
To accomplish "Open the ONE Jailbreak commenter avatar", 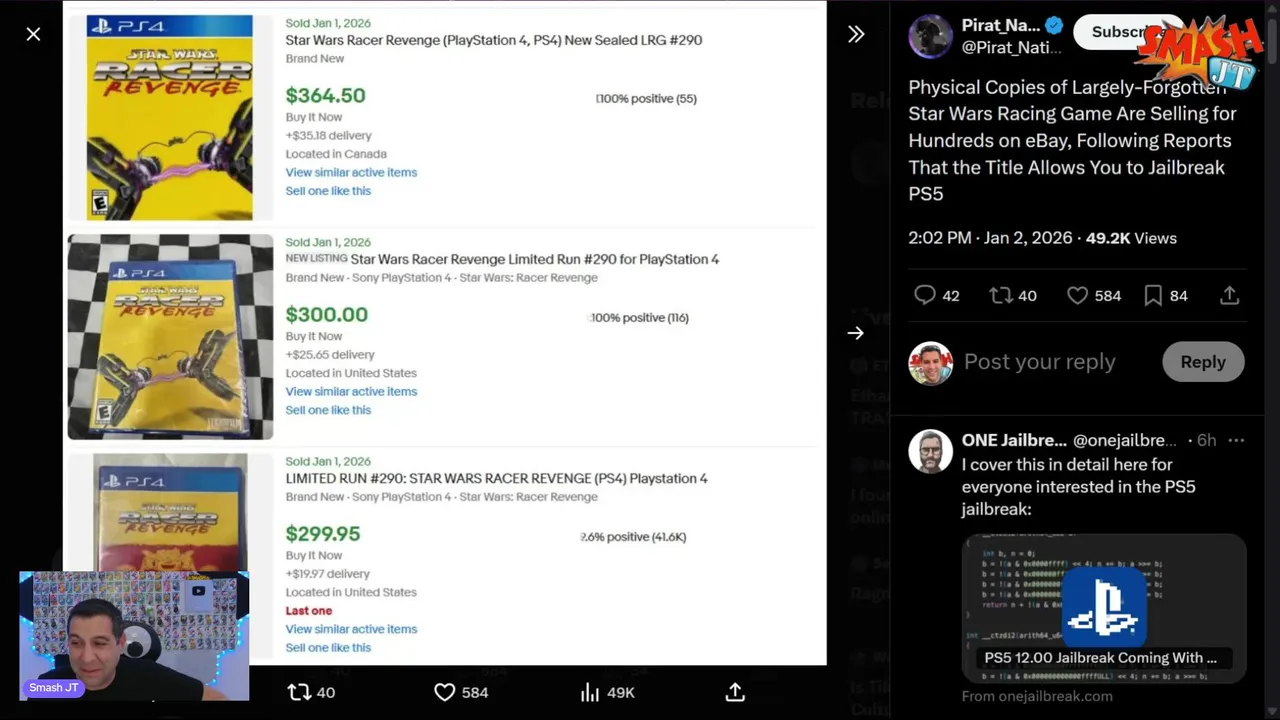I will pos(930,452).
